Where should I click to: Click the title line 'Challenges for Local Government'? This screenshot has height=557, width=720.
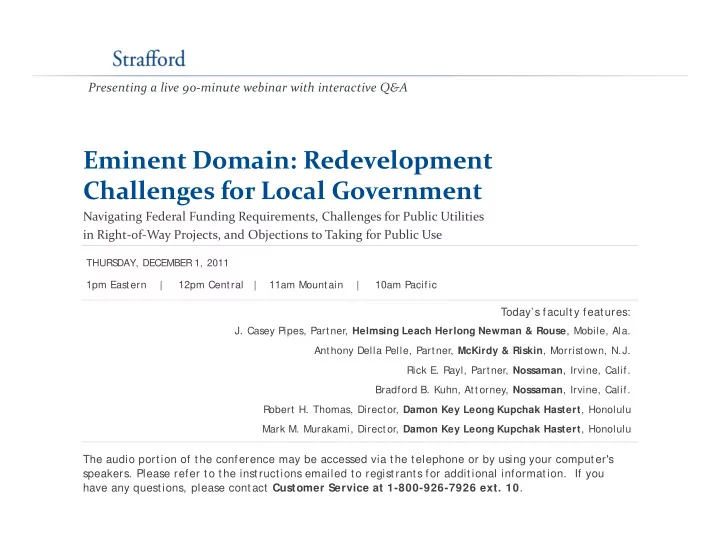(282, 191)
